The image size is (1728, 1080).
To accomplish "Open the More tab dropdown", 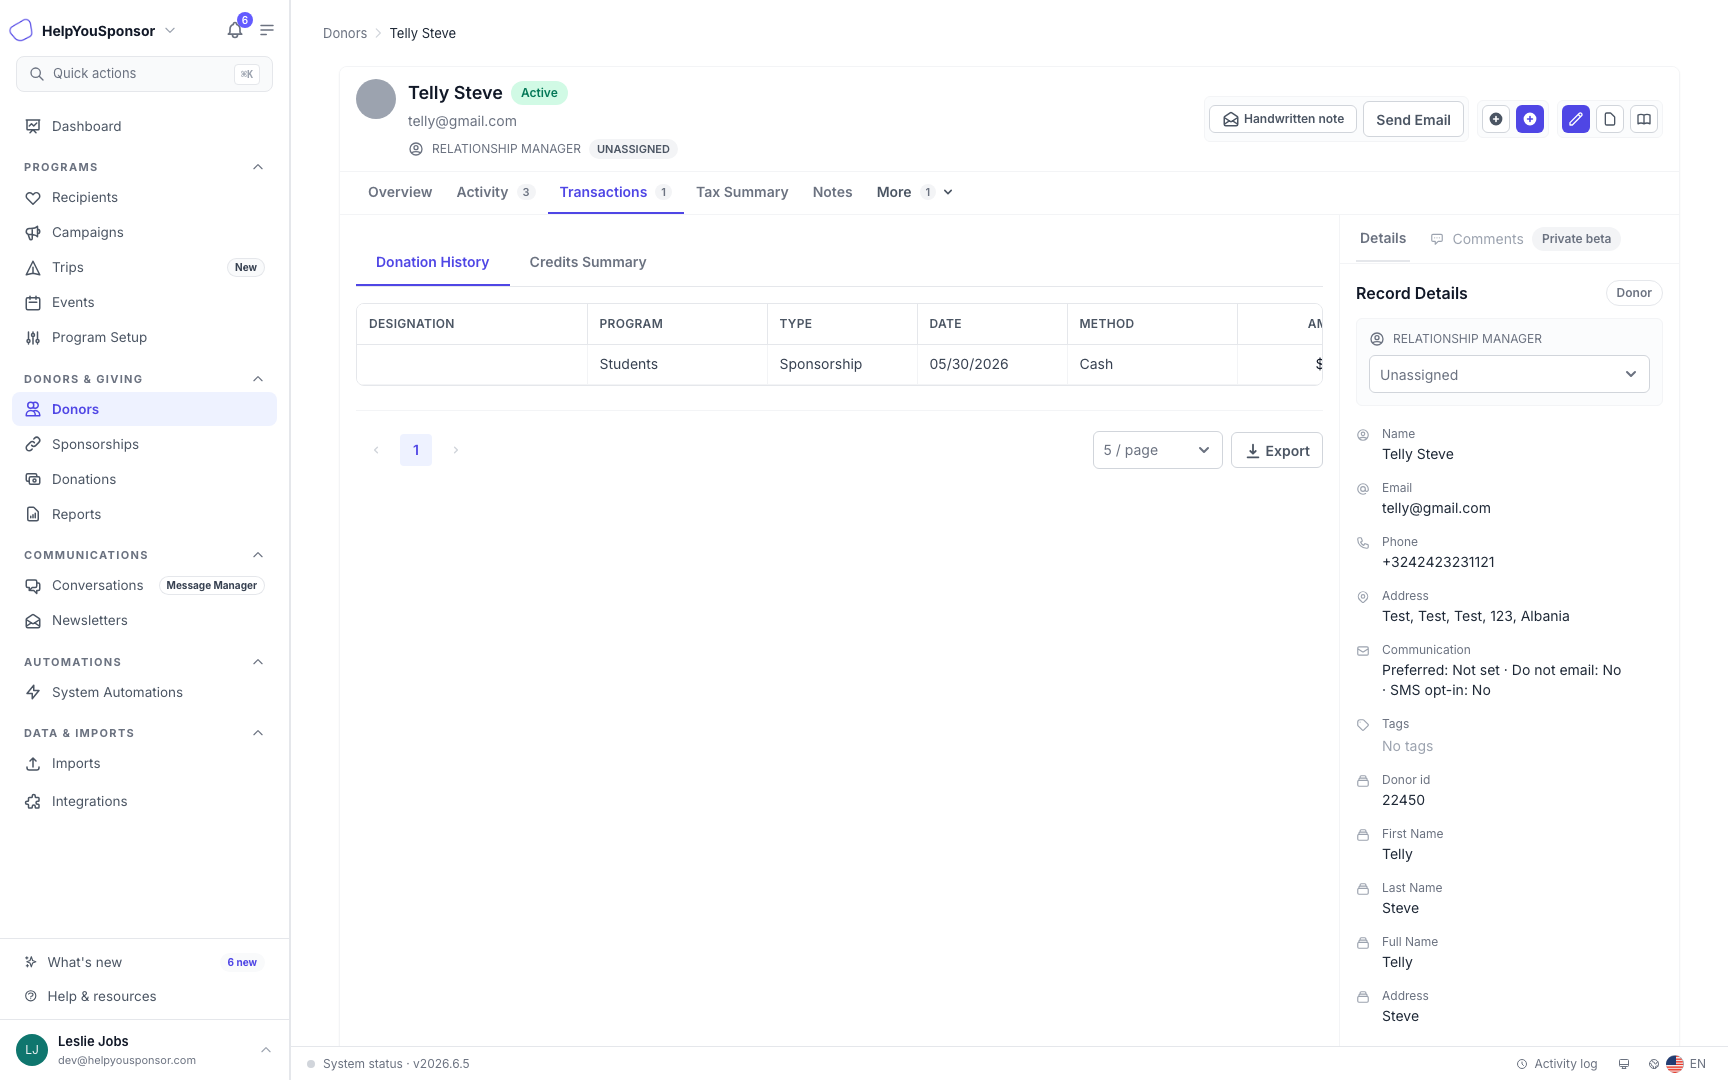I will point(914,192).
